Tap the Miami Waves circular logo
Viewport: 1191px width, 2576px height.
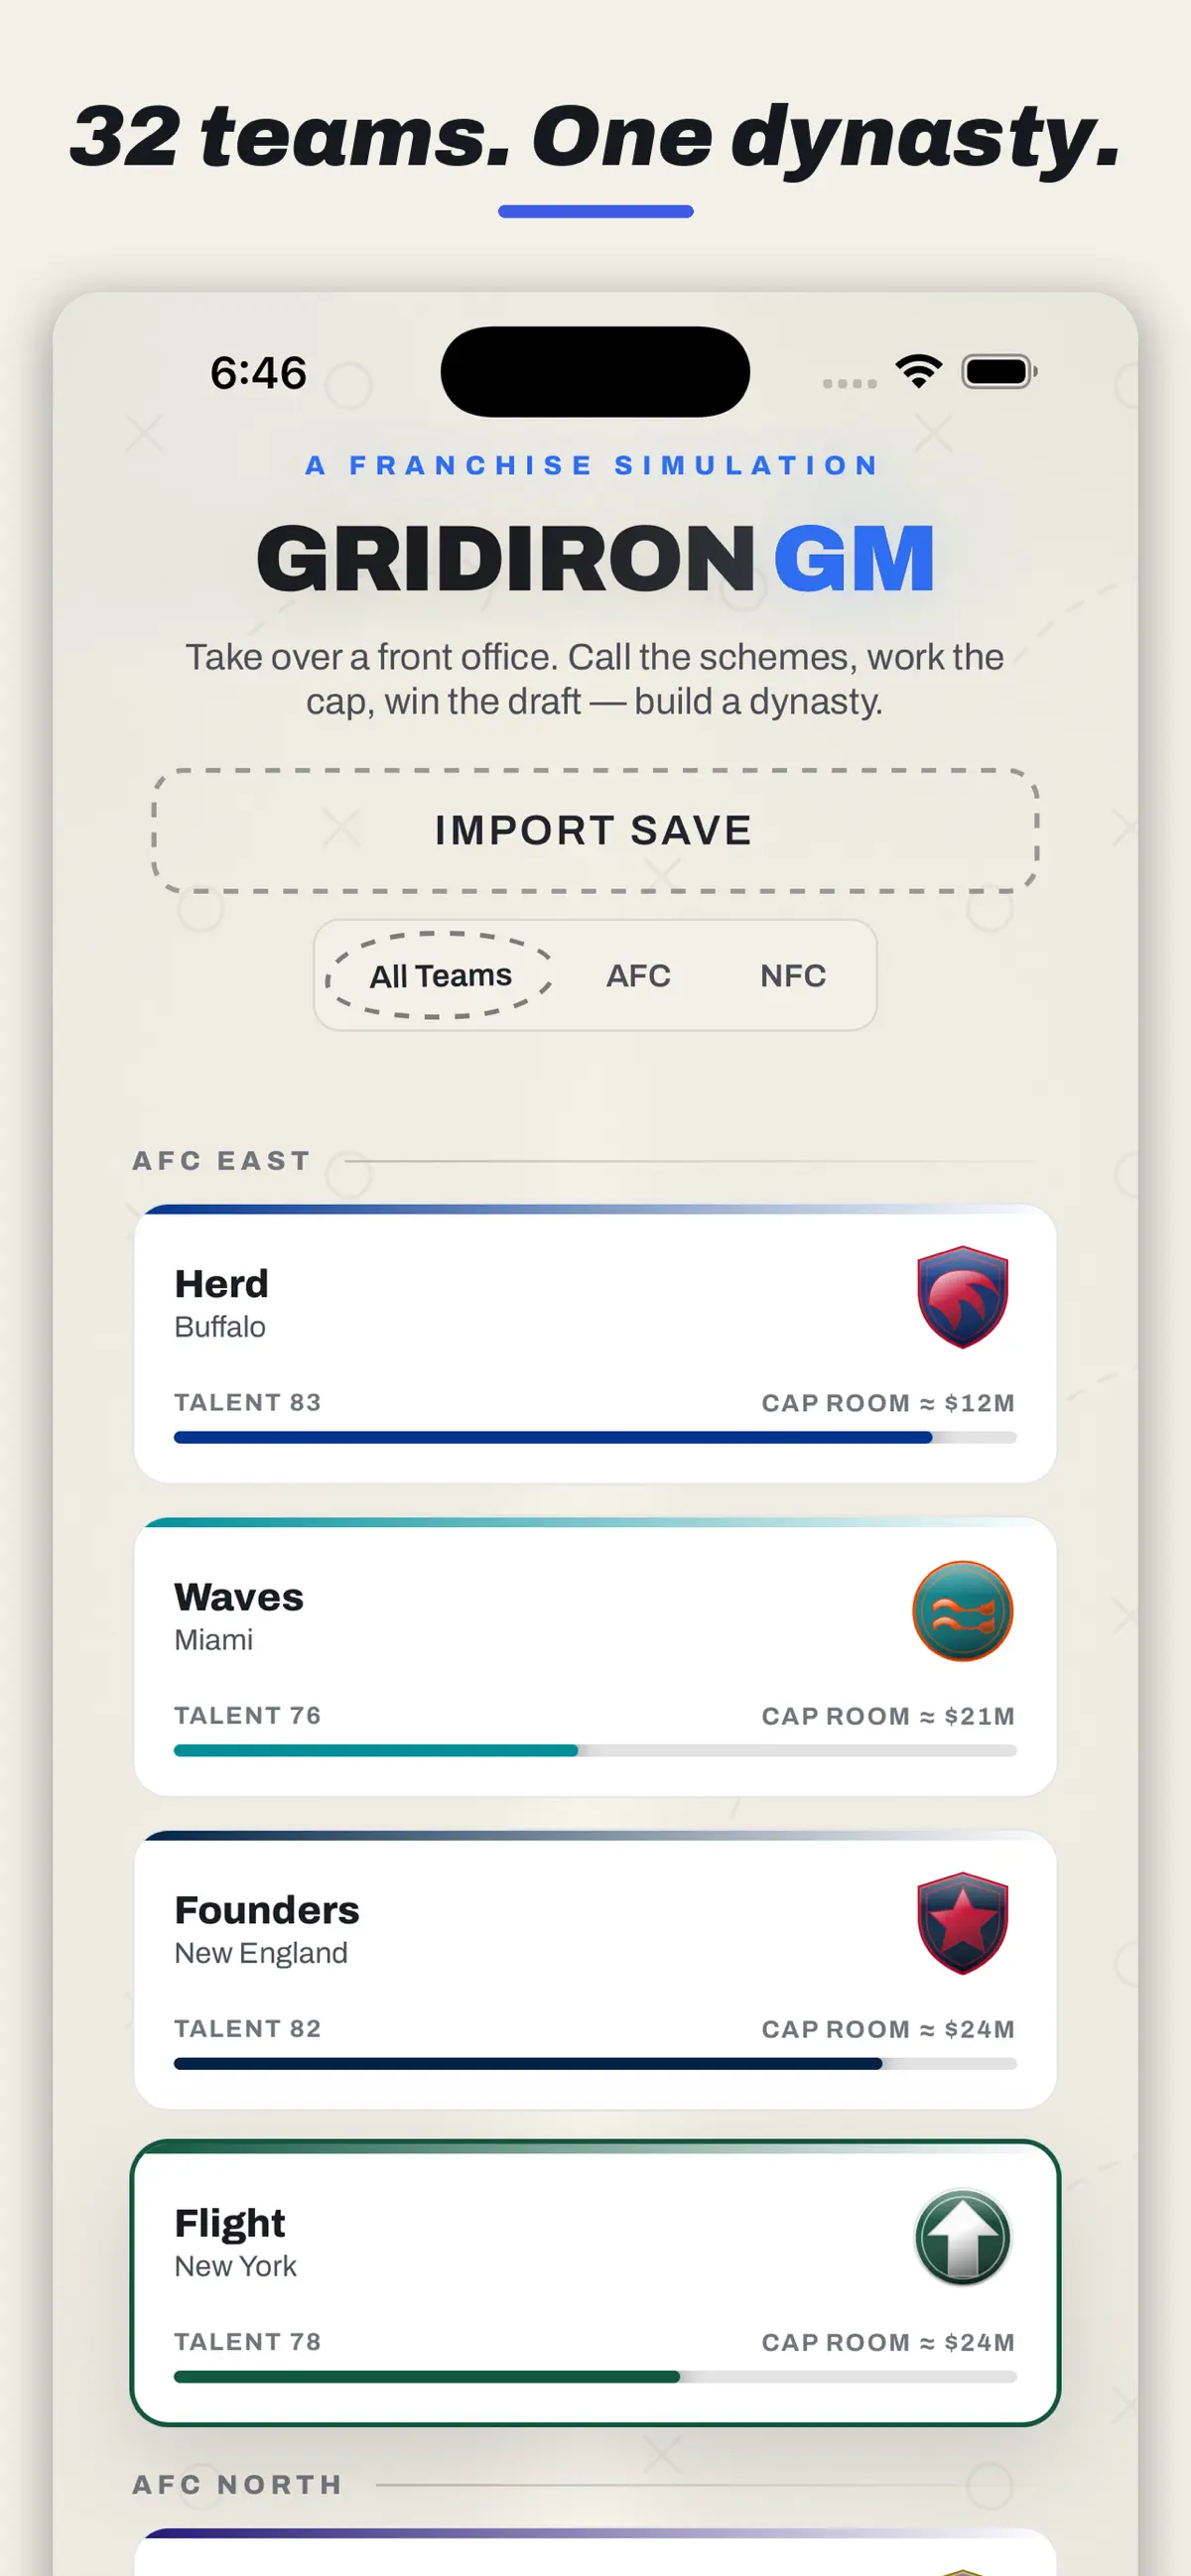coord(962,1610)
